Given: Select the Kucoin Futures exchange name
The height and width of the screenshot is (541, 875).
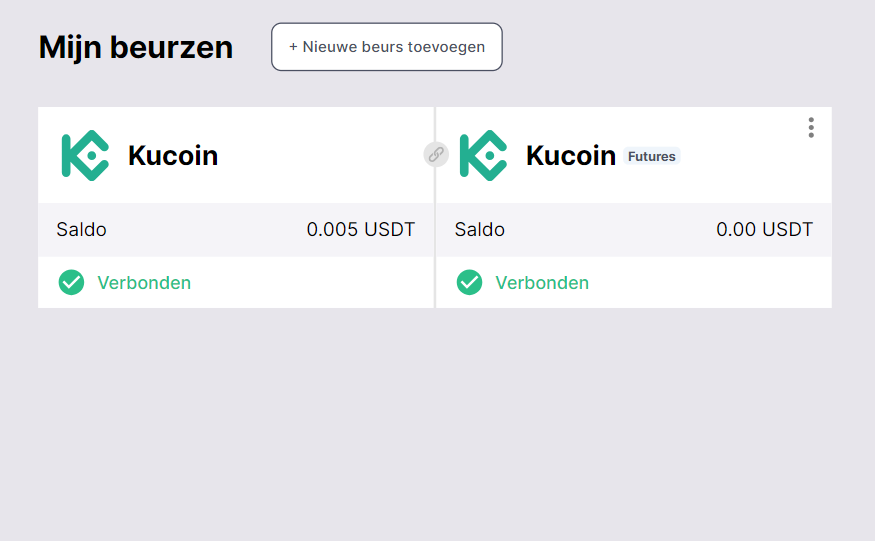Looking at the screenshot, I should click(571, 156).
